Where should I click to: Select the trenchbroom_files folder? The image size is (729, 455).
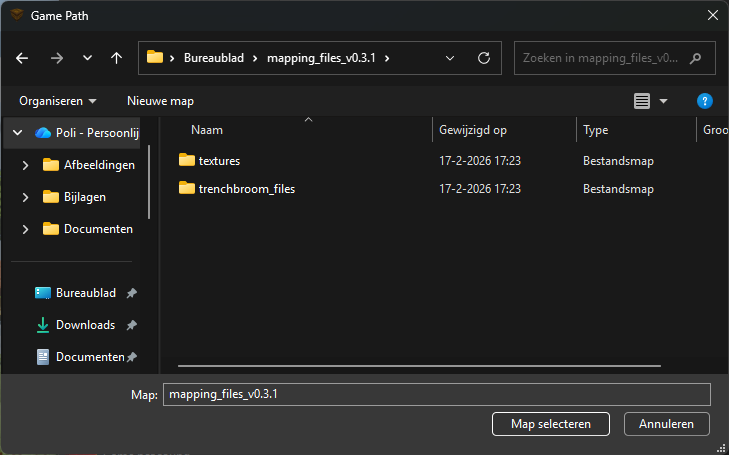tap(247, 189)
